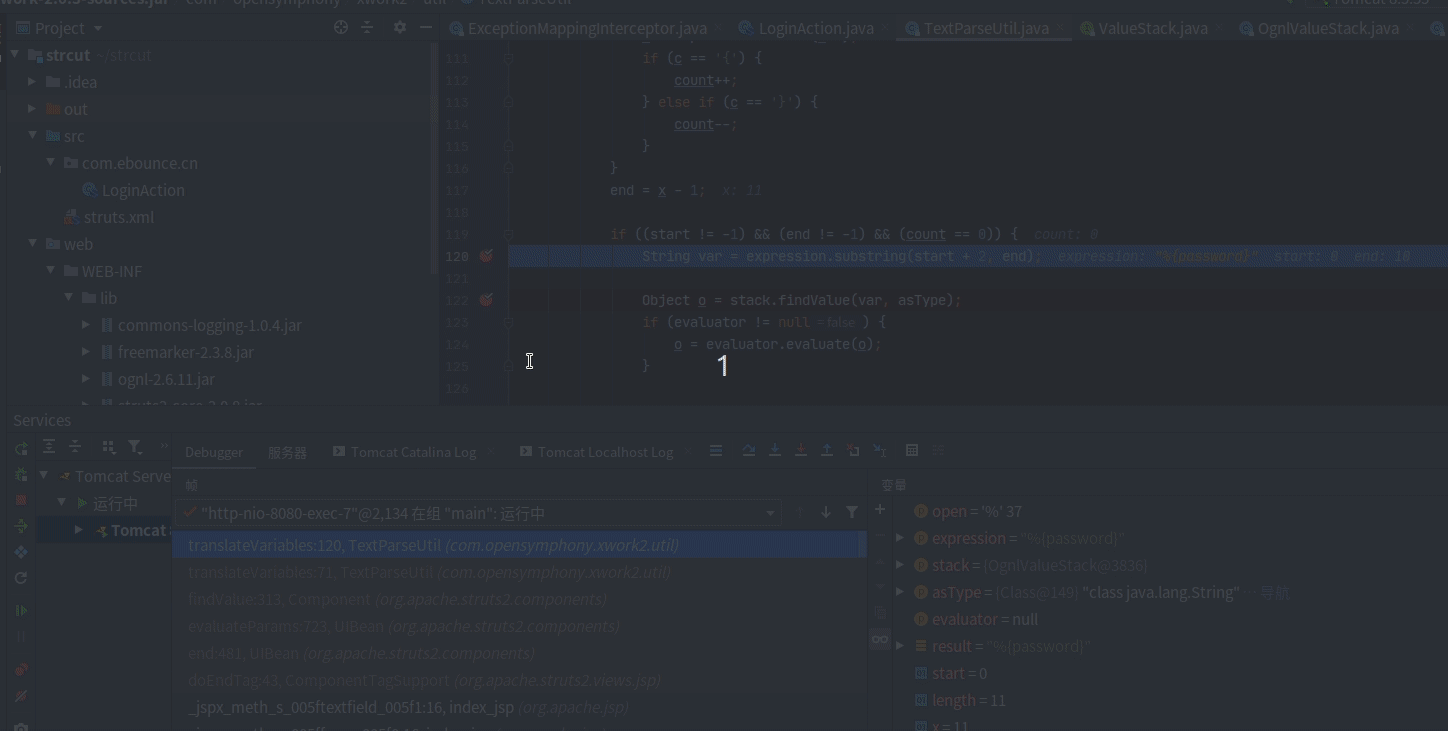Expand the stack variable node

point(900,565)
